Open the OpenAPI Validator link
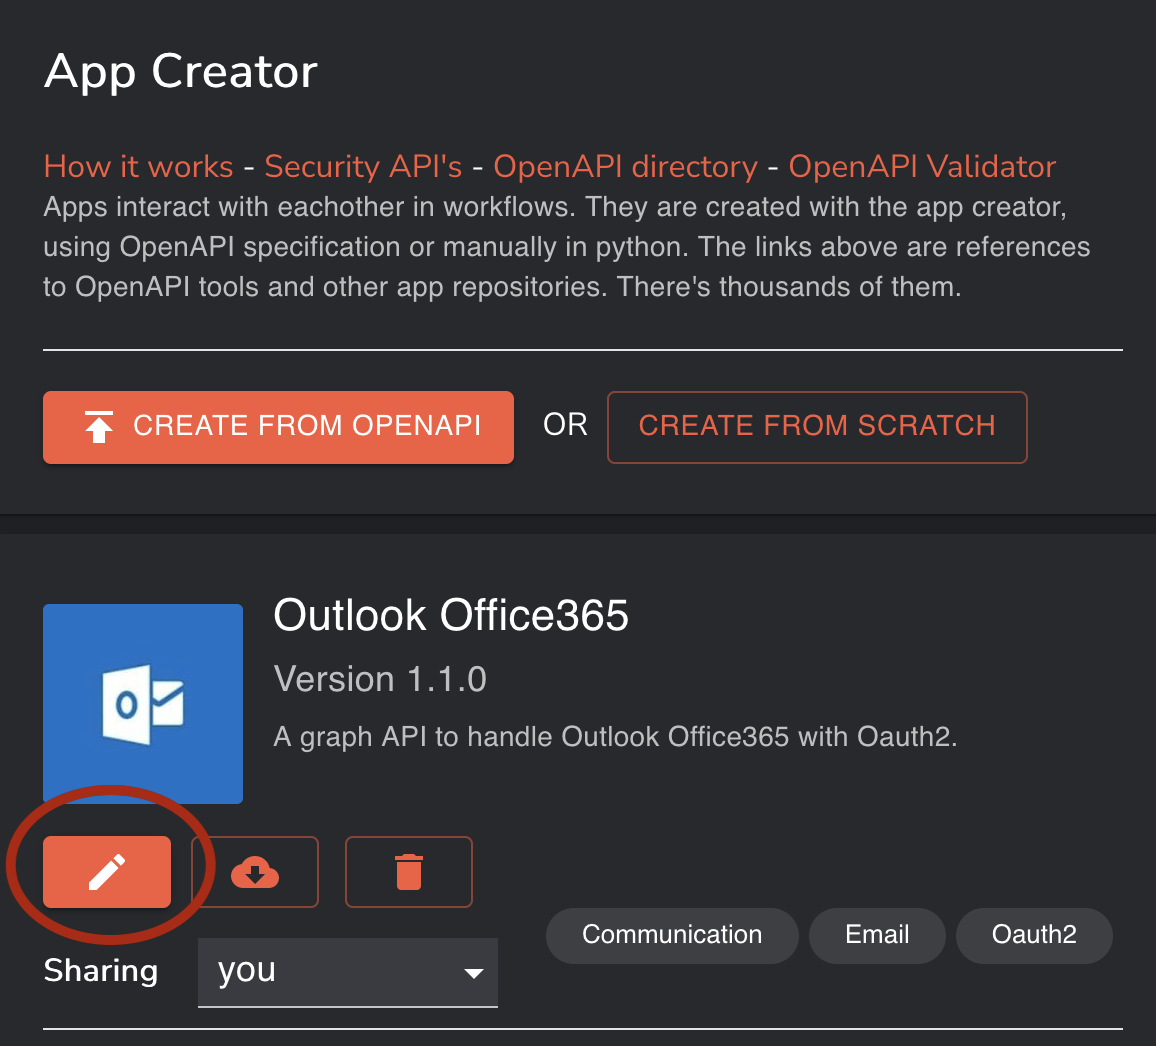Viewport: 1156px width, 1046px height. click(922, 166)
